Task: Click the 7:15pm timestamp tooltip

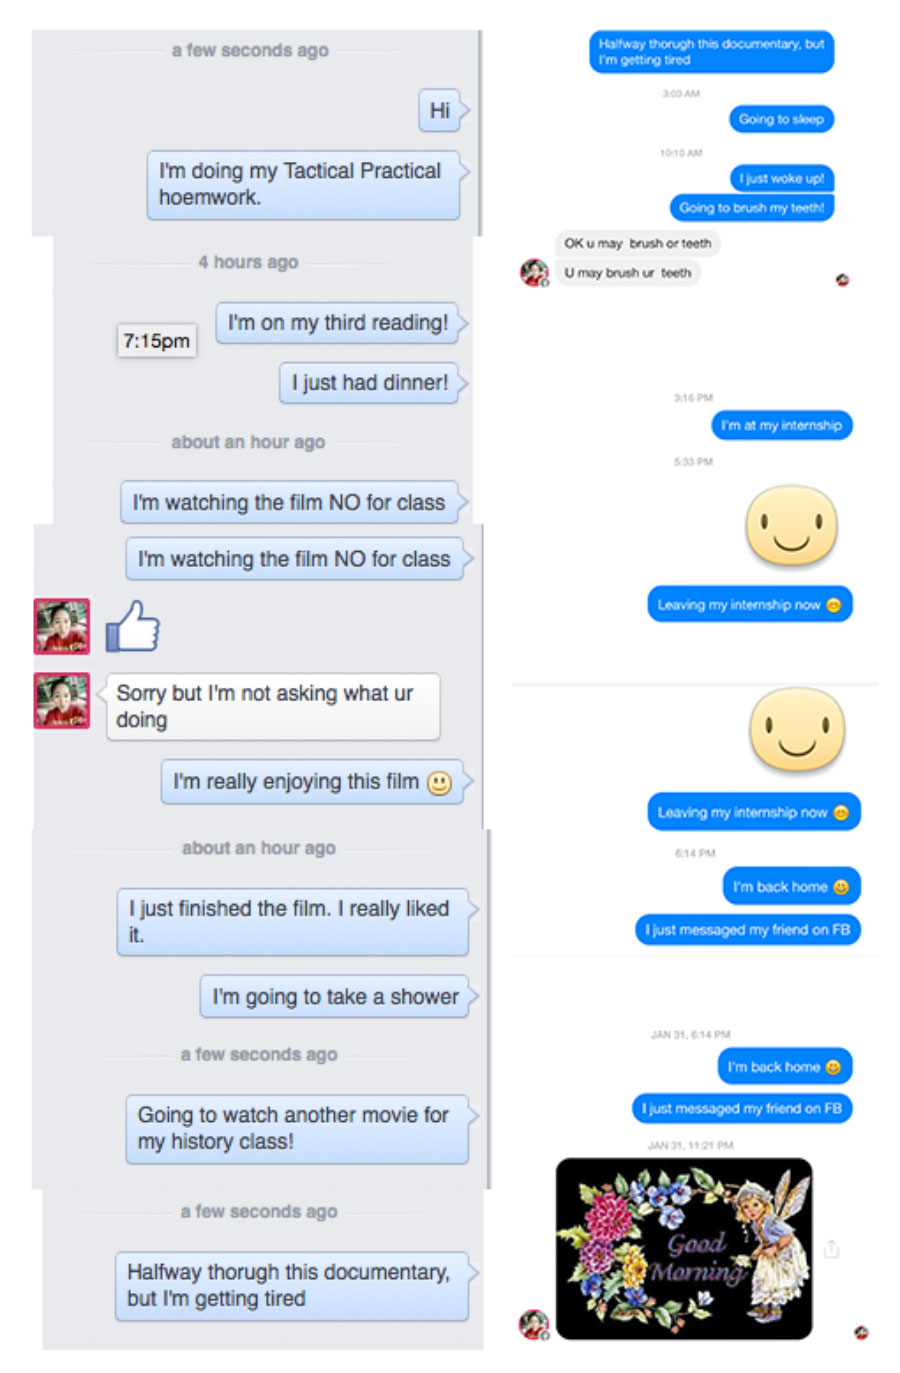Action: tap(156, 341)
